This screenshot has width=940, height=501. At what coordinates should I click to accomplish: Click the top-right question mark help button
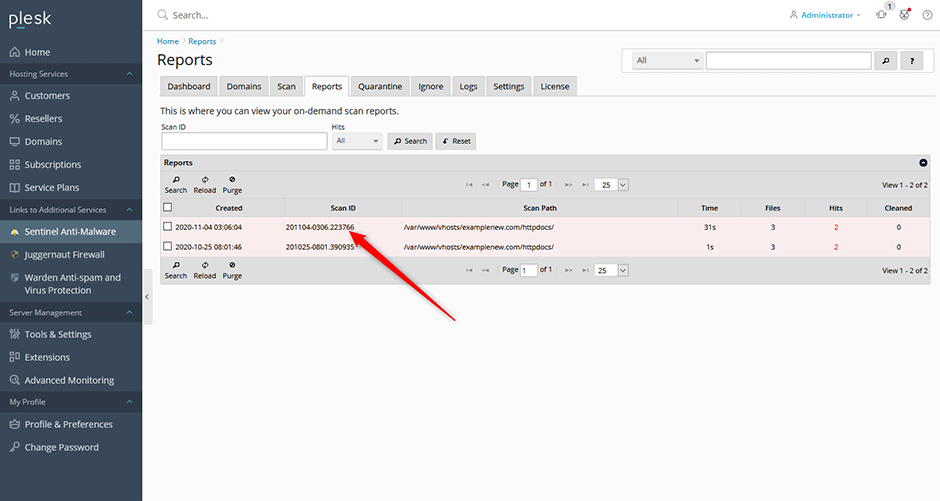[912, 61]
